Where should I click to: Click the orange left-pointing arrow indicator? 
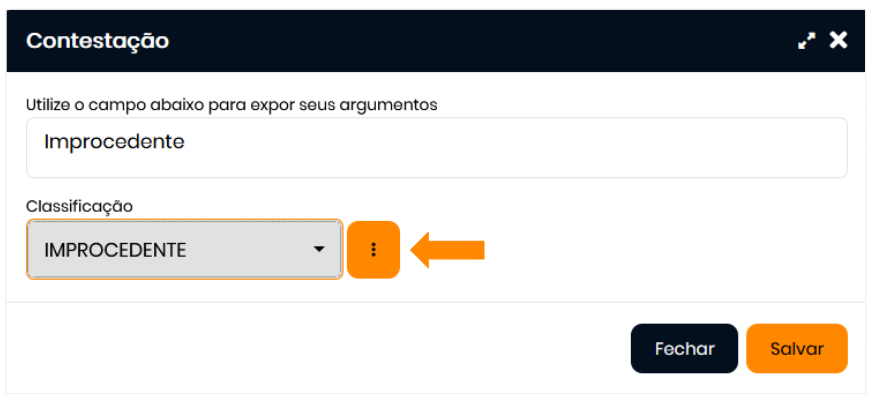click(448, 250)
